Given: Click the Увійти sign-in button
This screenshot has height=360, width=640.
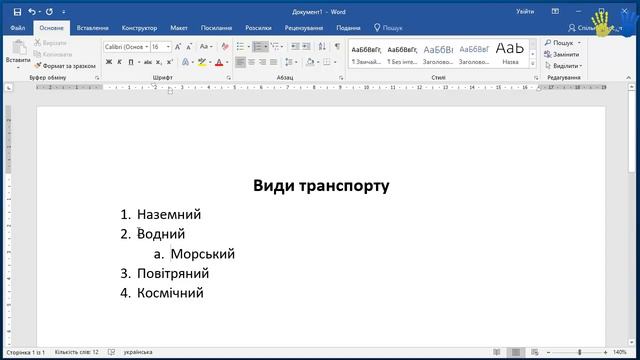Looking at the screenshot, I should click(525, 11).
